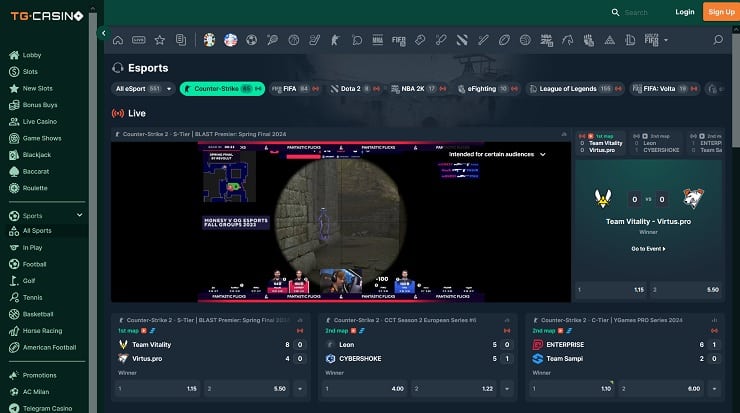Select the FIFA esport icon in toolbar
Viewport: 740px width, 413px height.
pyautogui.click(x=399, y=41)
